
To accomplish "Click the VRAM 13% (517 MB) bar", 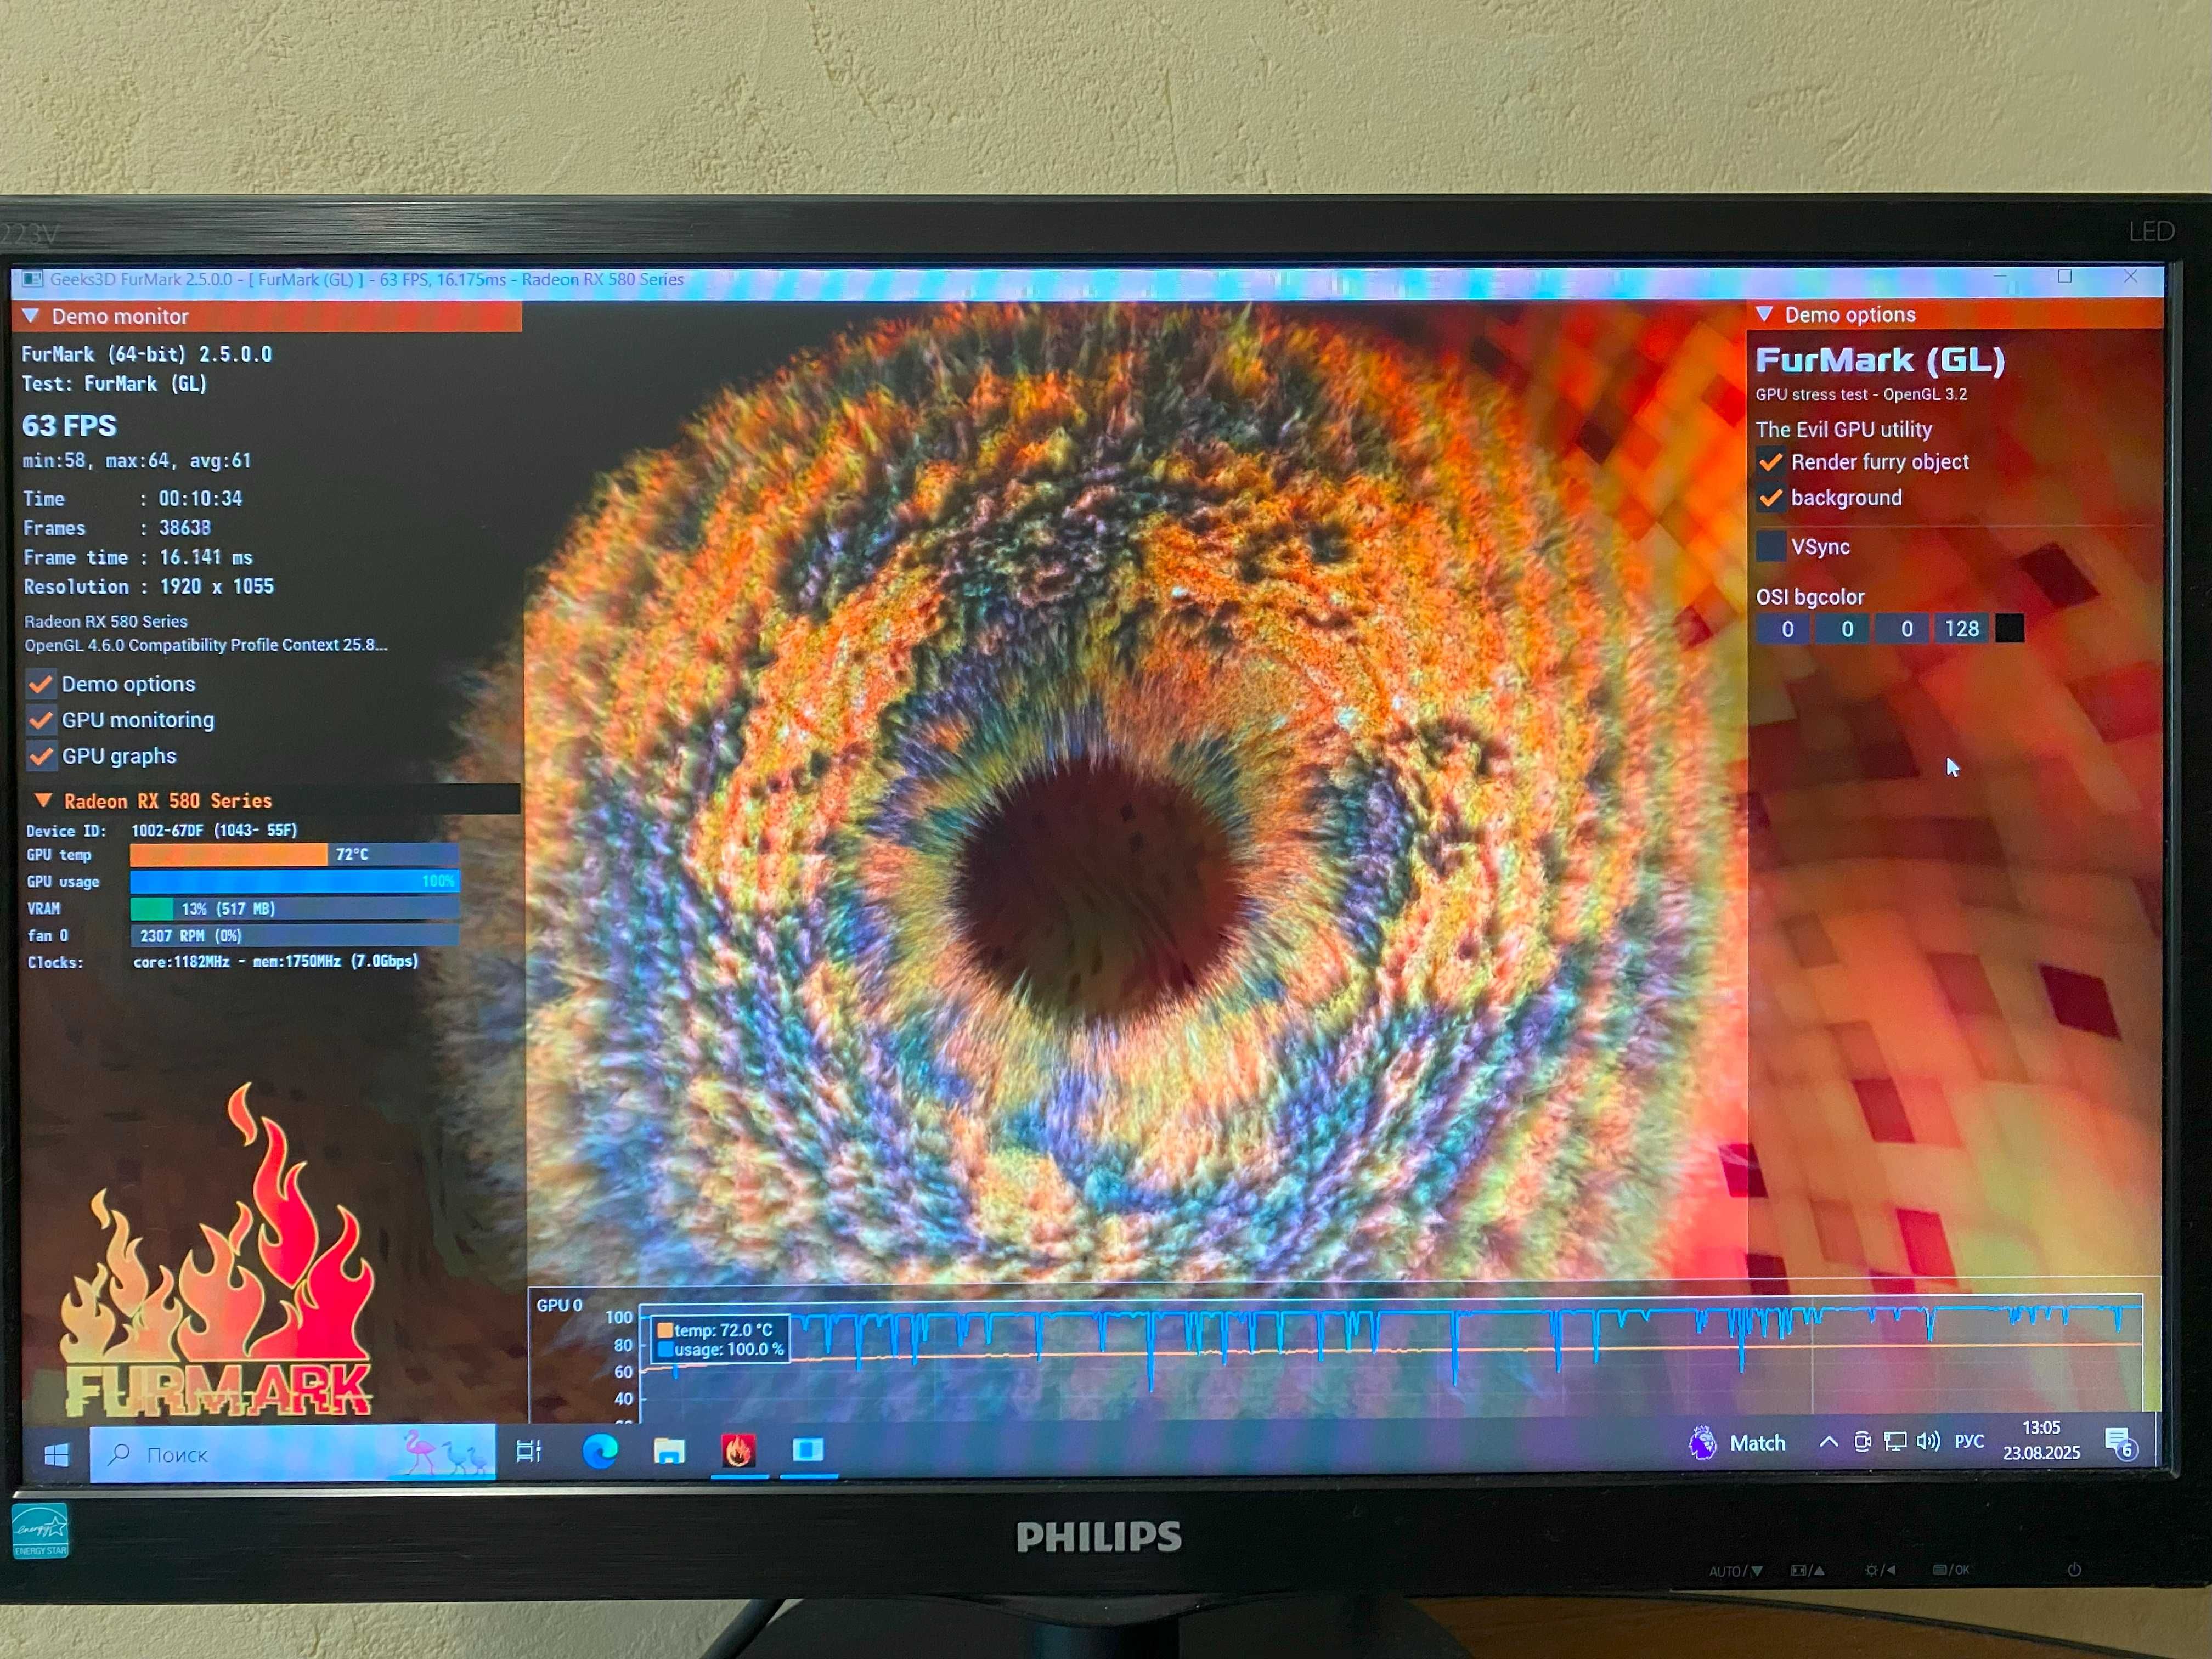I will point(294,908).
